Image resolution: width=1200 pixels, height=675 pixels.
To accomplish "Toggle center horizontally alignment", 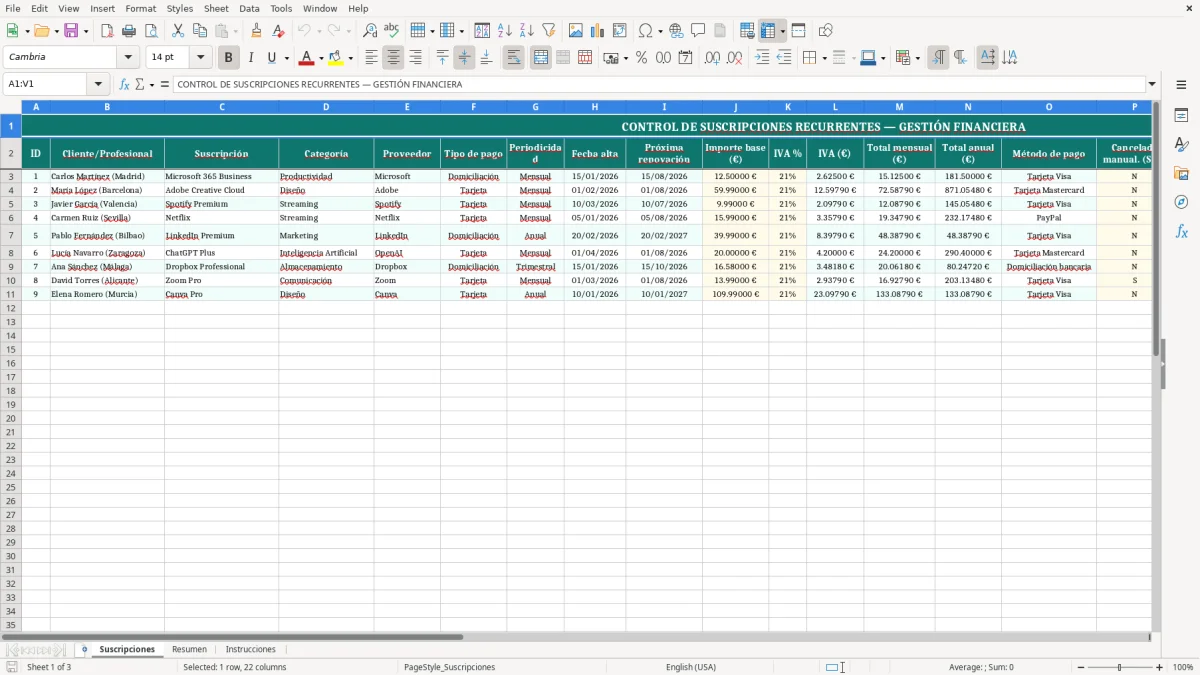I will click(x=394, y=58).
